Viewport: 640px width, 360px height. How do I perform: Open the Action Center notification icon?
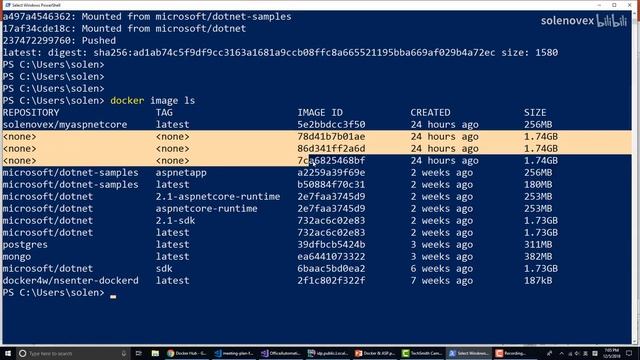pyautogui.click(x=629, y=353)
